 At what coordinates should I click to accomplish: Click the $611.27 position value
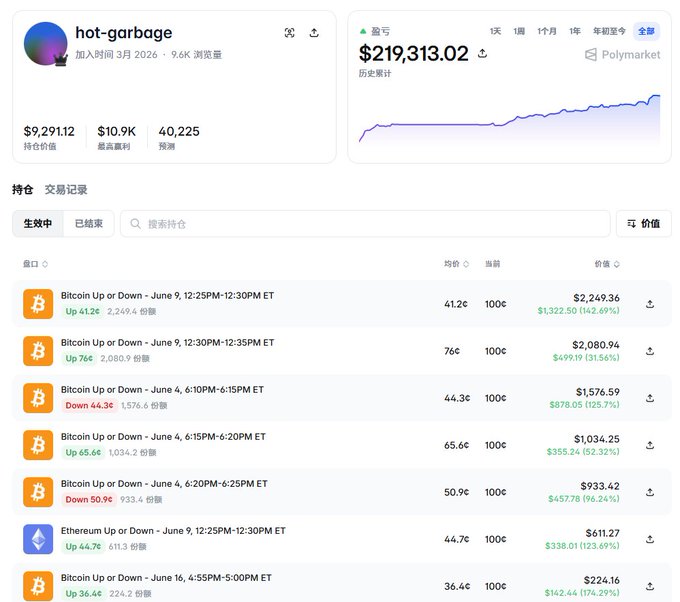point(602,533)
